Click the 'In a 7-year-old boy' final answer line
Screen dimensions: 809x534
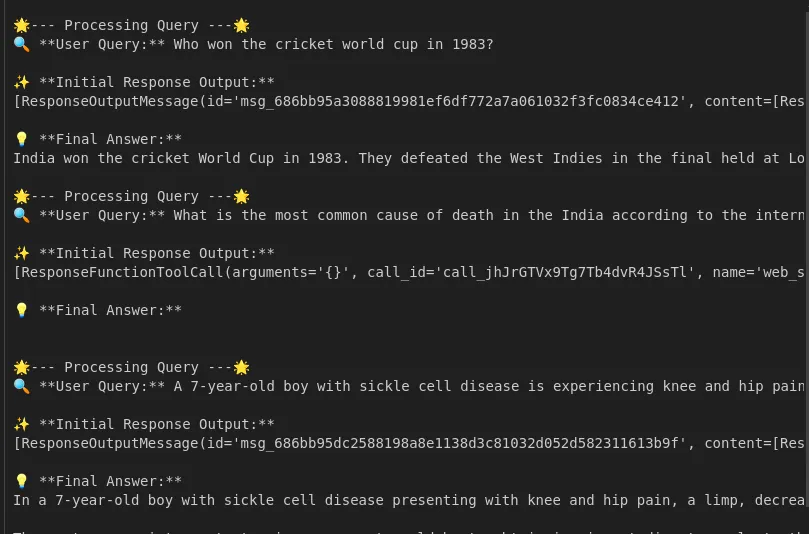(x=409, y=500)
